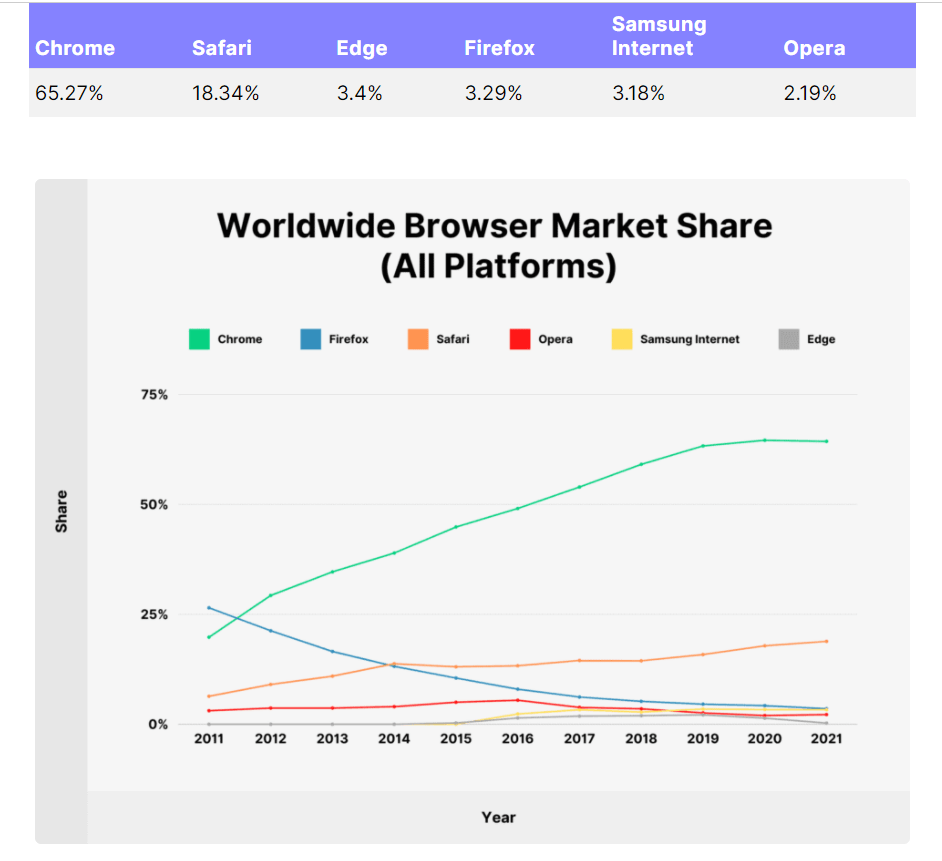This screenshot has width=942, height=861.
Task: Click Chrome's 2019 data point
Action: (x=703, y=446)
